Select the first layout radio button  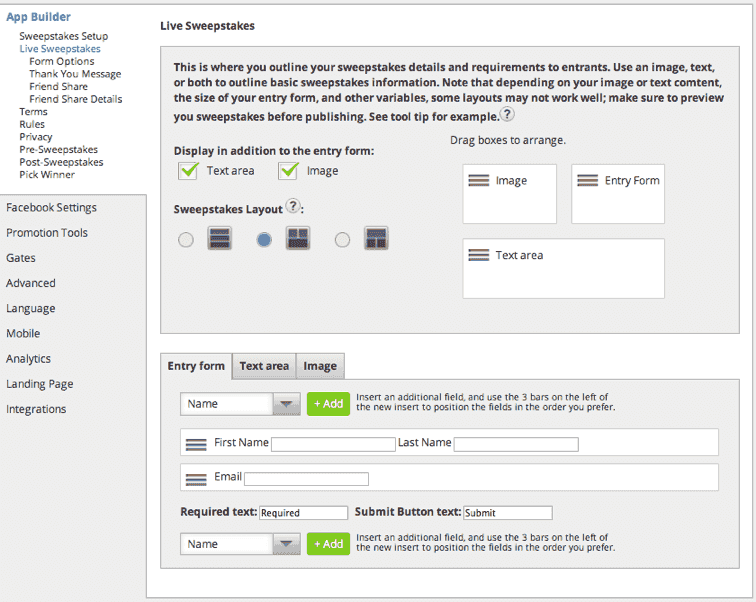(186, 240)
